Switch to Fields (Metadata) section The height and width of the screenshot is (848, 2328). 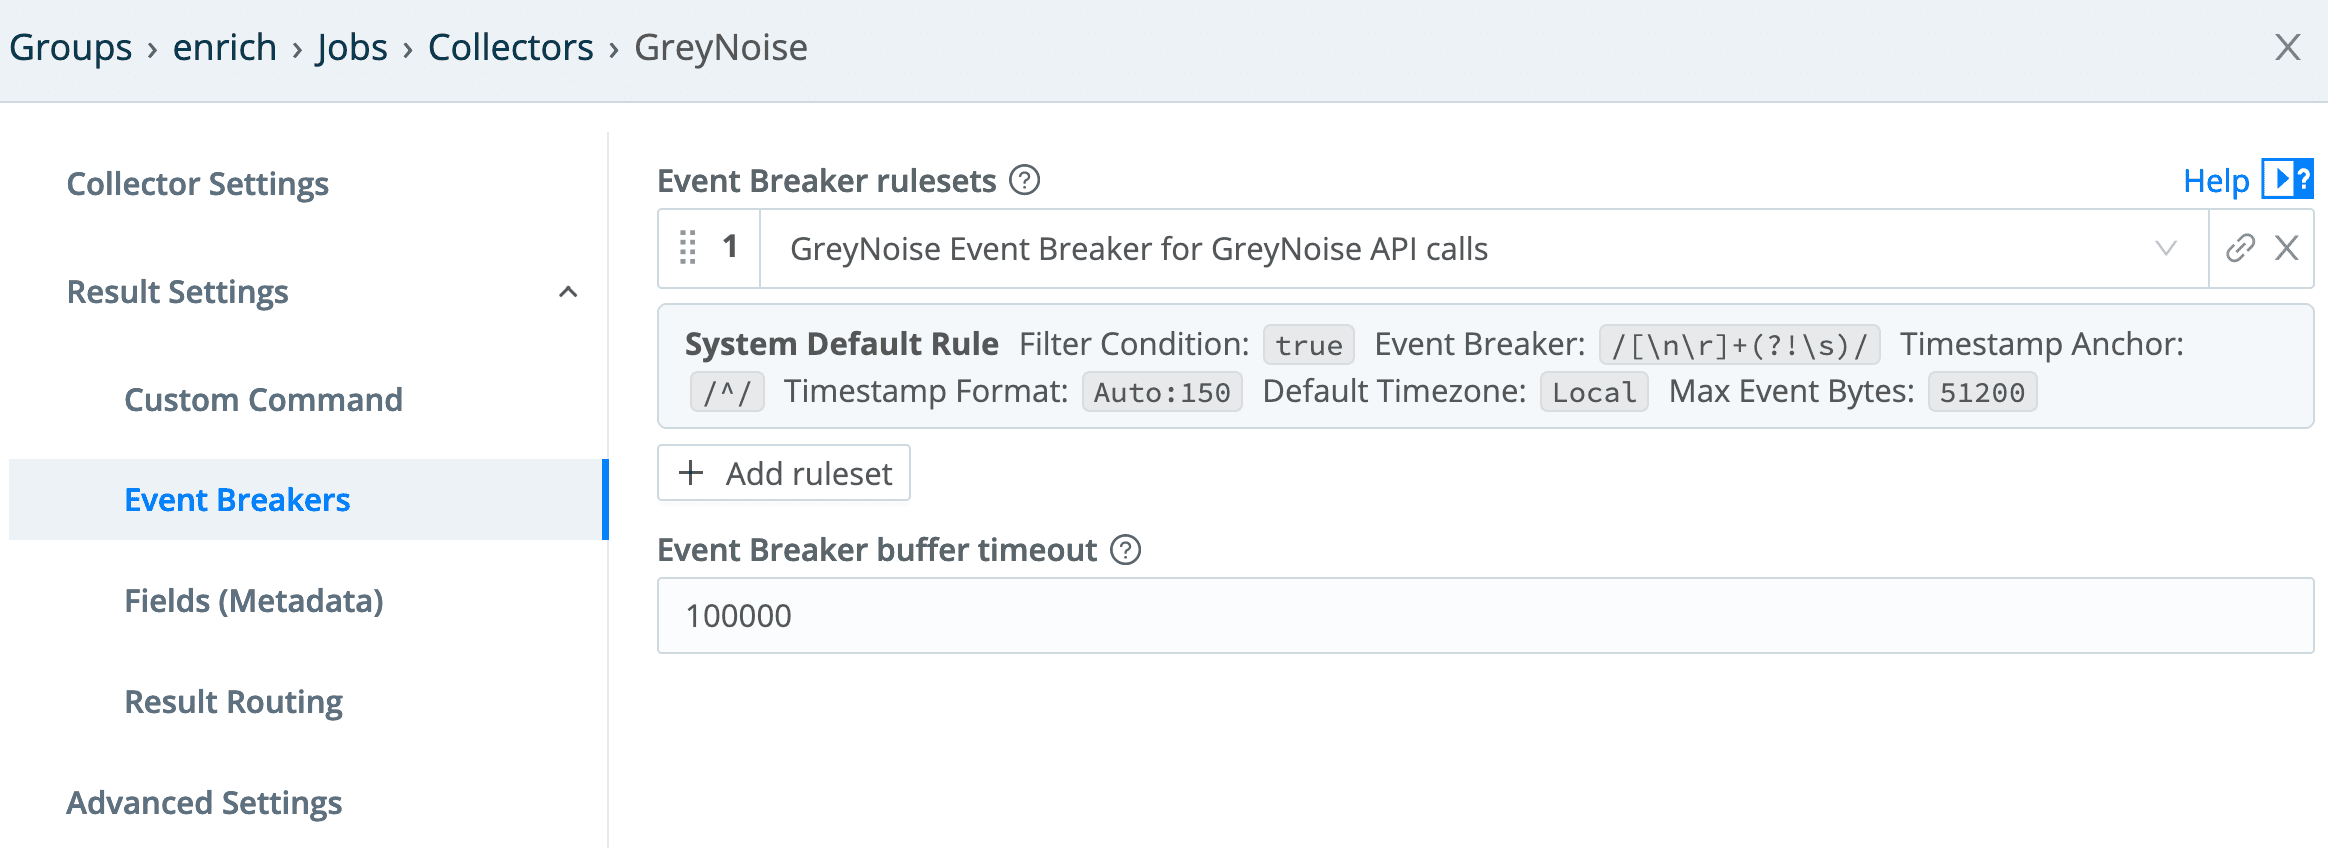tap(254, 601)
